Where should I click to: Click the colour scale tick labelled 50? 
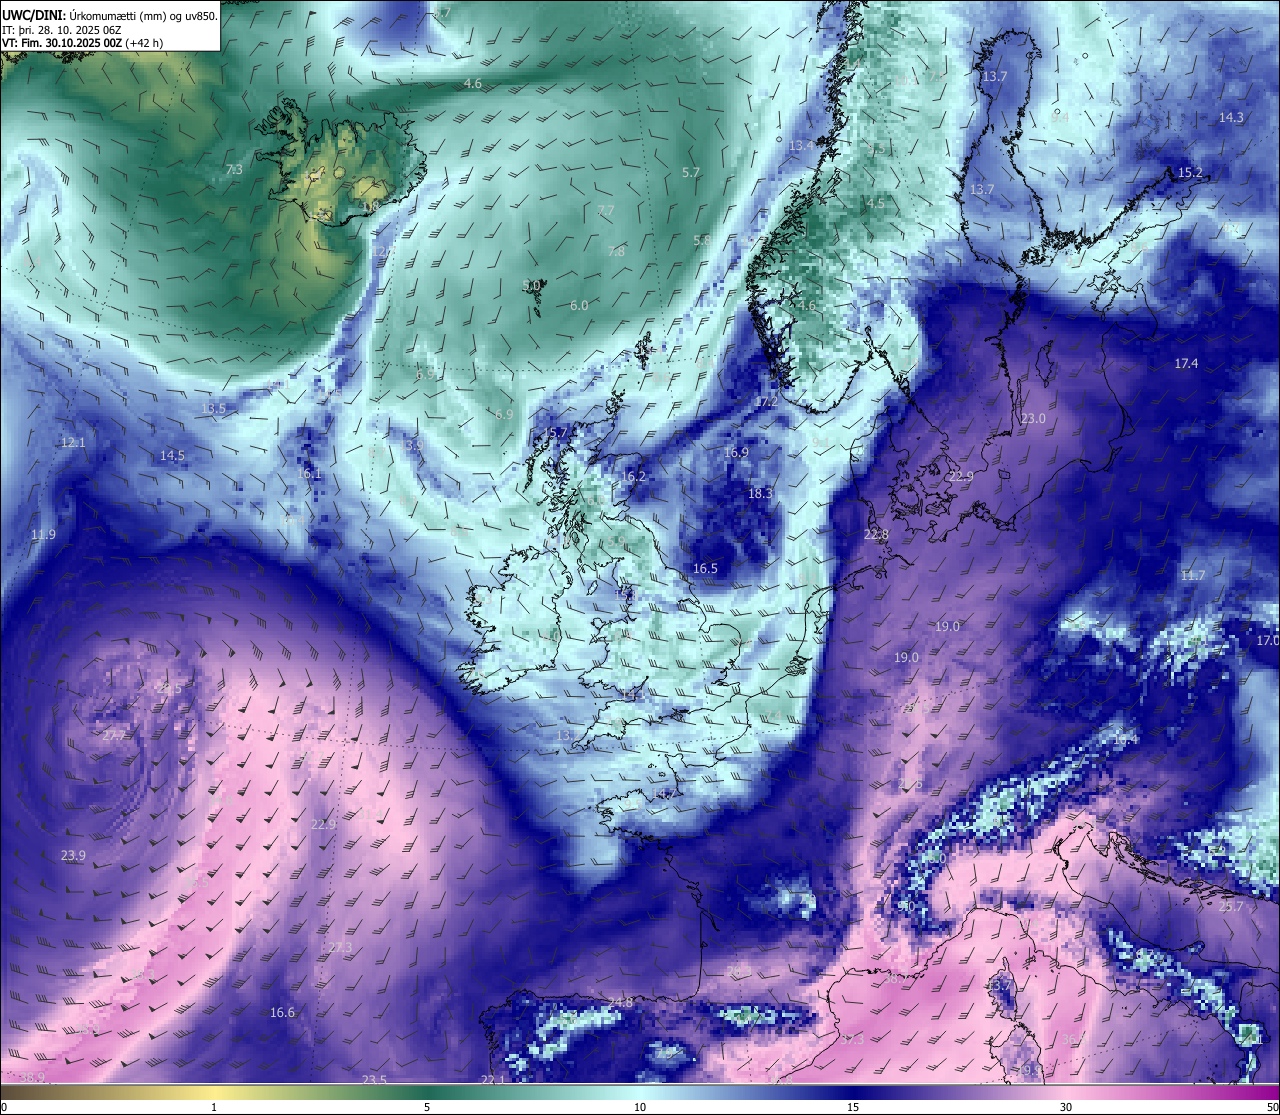[1272, 1107]
